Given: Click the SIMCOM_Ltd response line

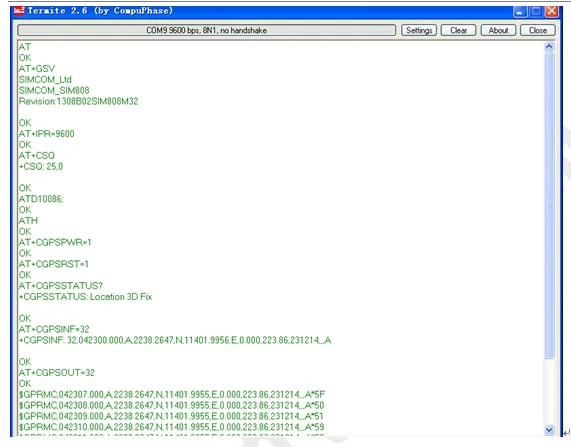Looking at the screenshot, I should (x=45, y=79).
